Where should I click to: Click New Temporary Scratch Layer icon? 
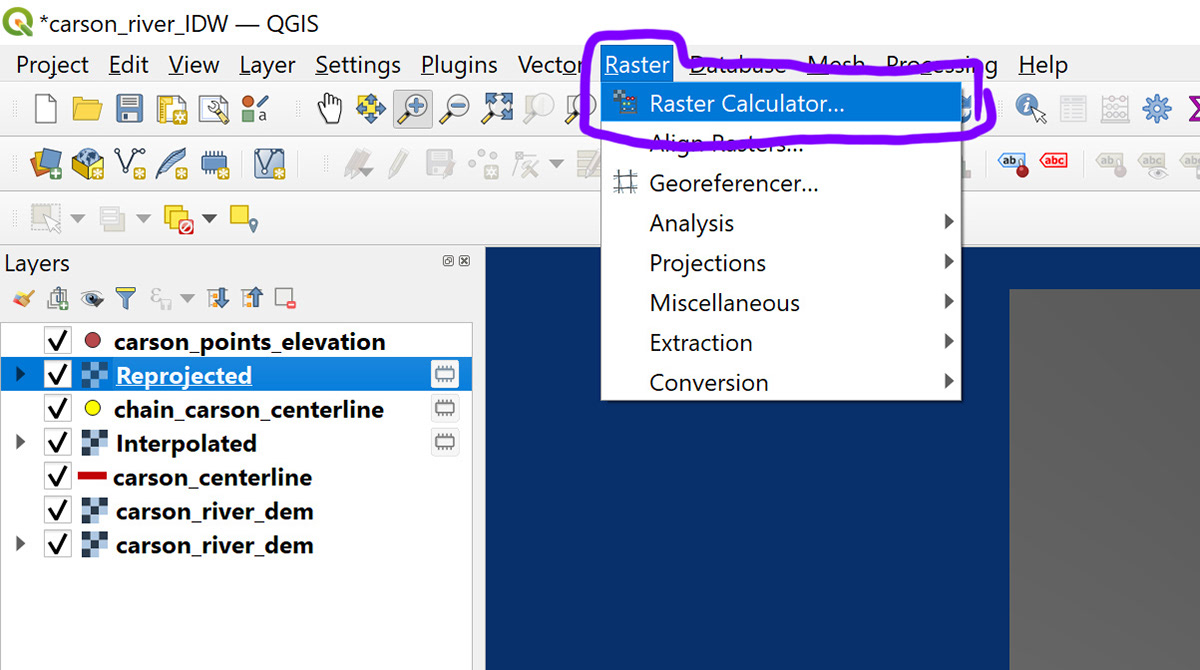pos(214,162)
